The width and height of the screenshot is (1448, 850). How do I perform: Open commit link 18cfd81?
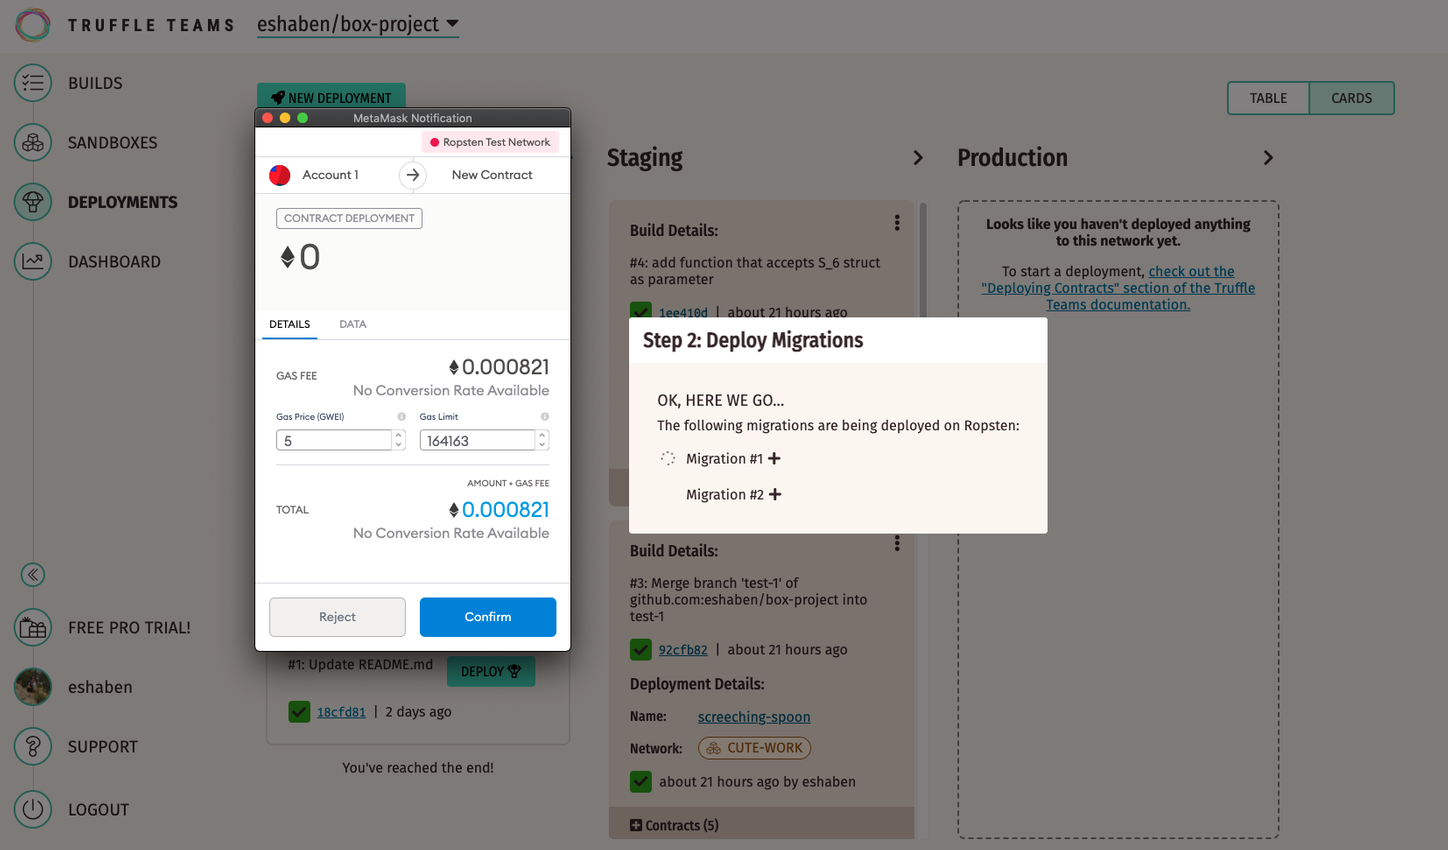coord(341,712)
